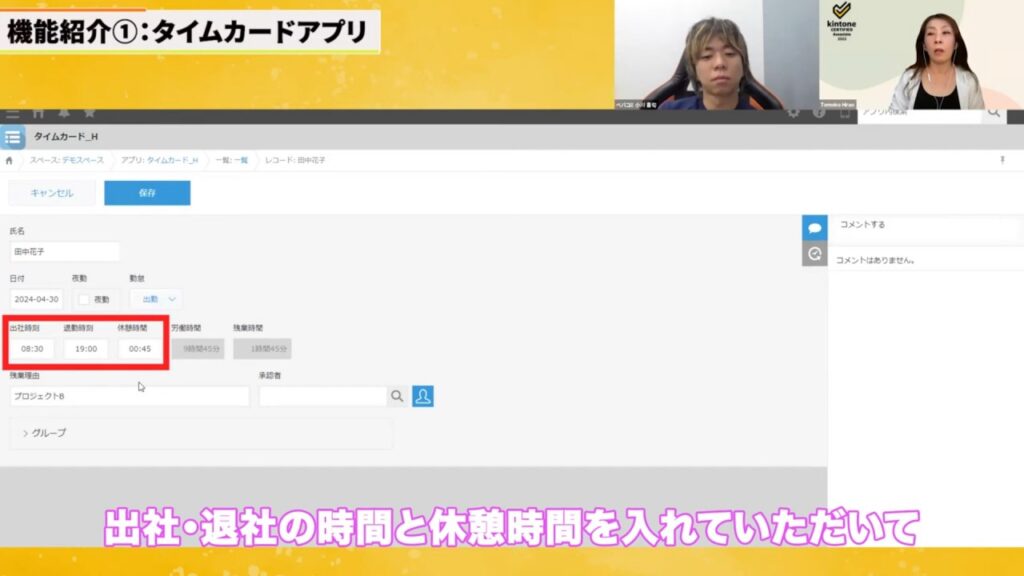
Task: Click the magnifier icon next to 承認者 field
Action: click(x=397, y=397)
